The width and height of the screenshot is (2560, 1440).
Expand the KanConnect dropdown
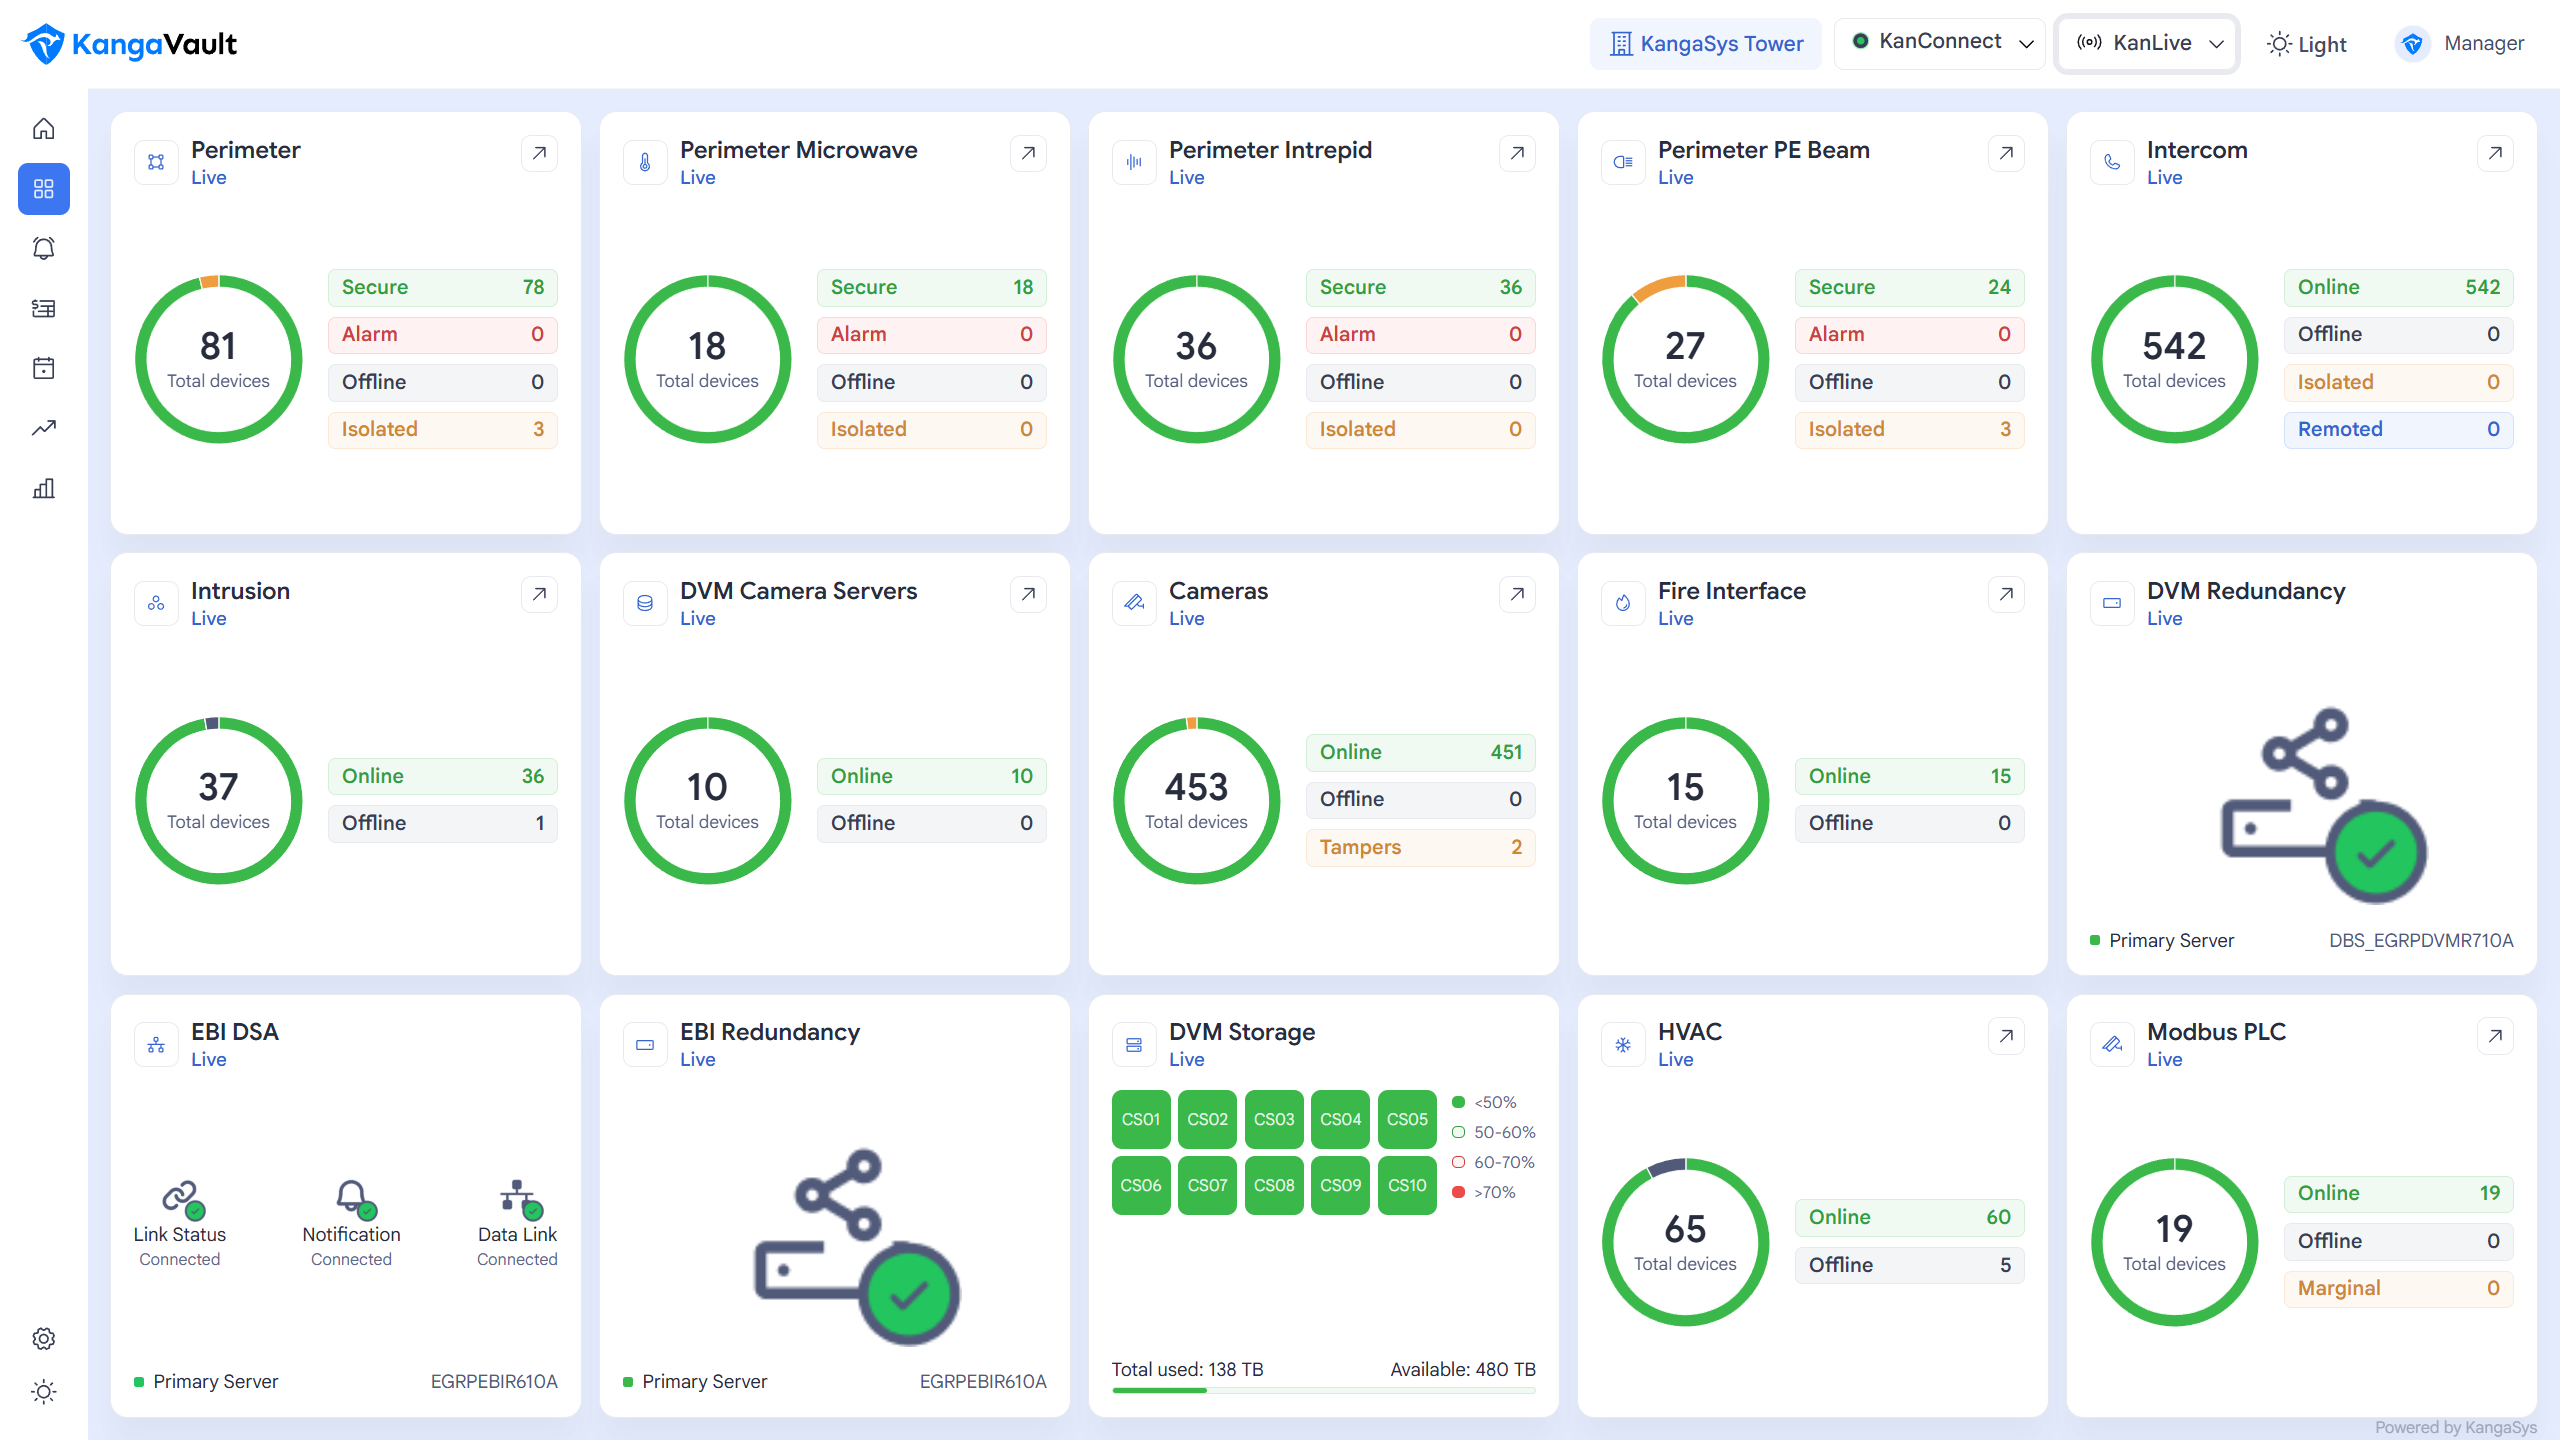pyautogui.click(x=1940, y=43)
